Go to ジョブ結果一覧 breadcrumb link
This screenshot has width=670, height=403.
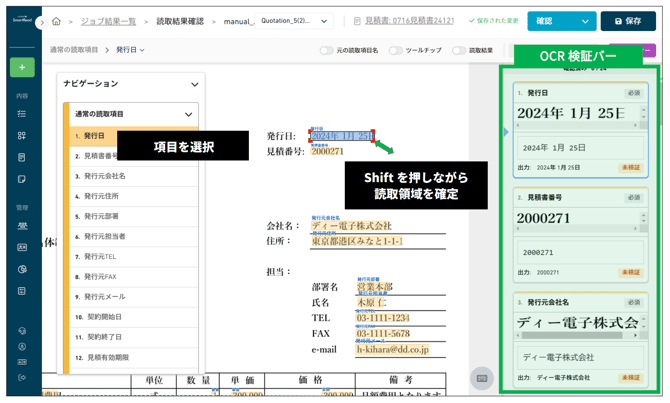(x=108, y=21)
